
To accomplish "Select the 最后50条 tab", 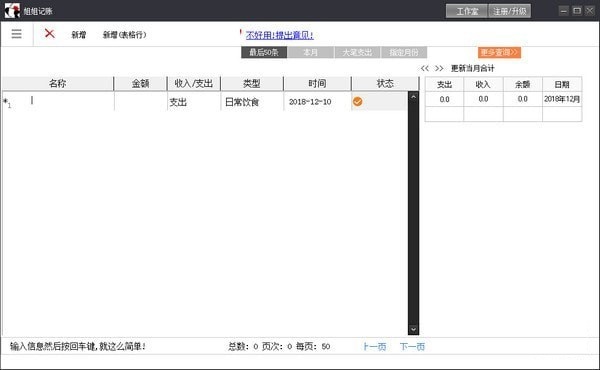I will [264, 52].
